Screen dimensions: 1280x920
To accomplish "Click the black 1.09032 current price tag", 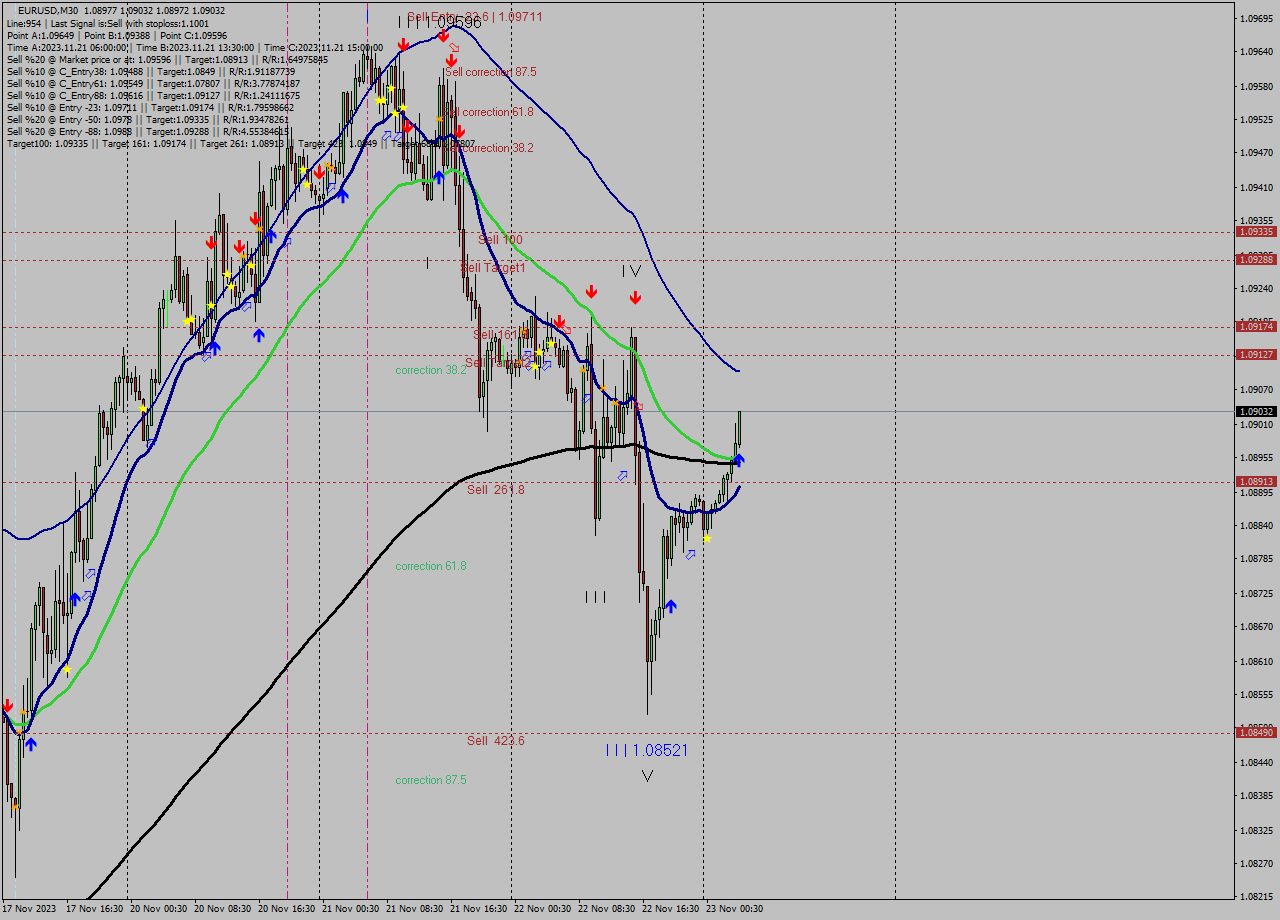I will [1256, 411].
